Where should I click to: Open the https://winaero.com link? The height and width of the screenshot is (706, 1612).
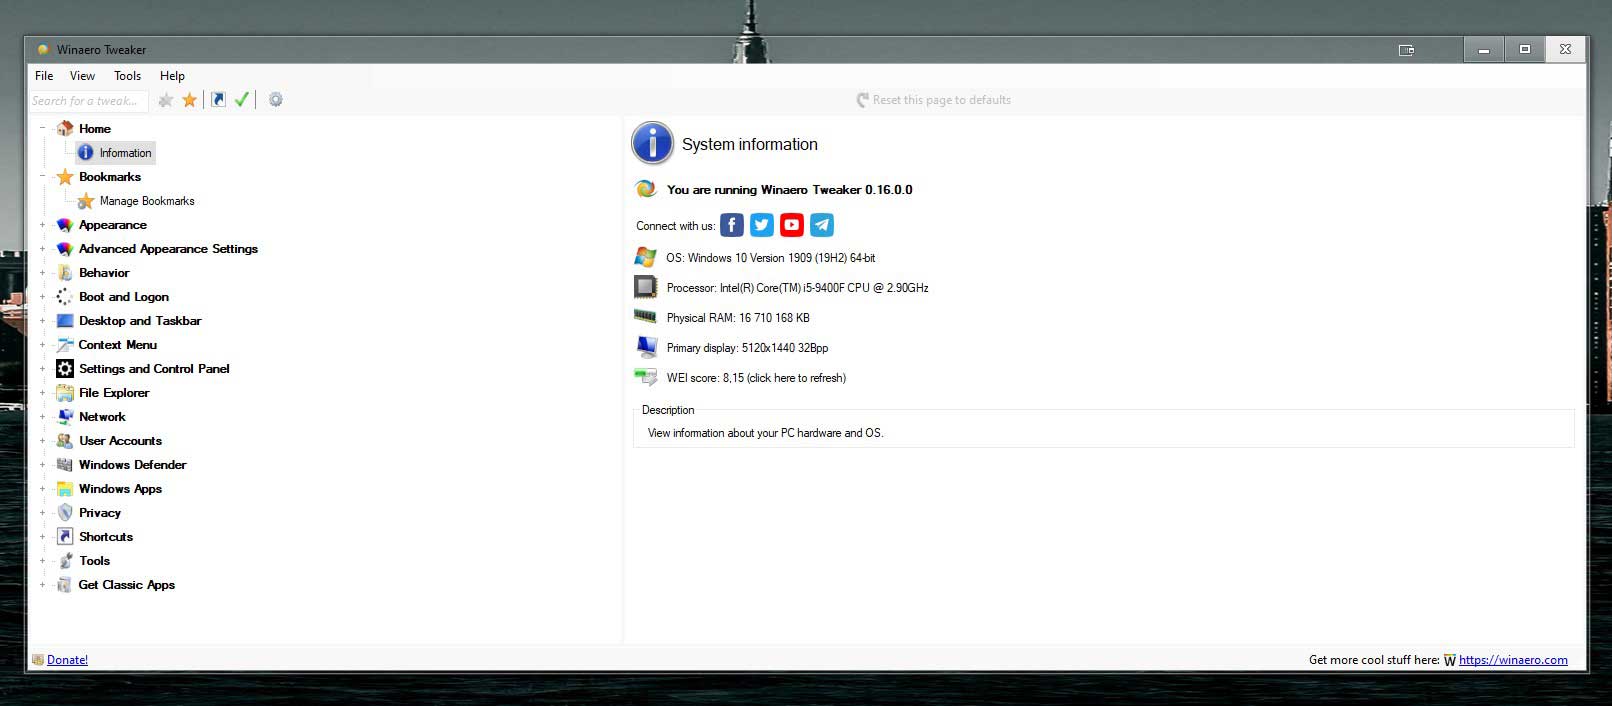[x=1513, y=660]
